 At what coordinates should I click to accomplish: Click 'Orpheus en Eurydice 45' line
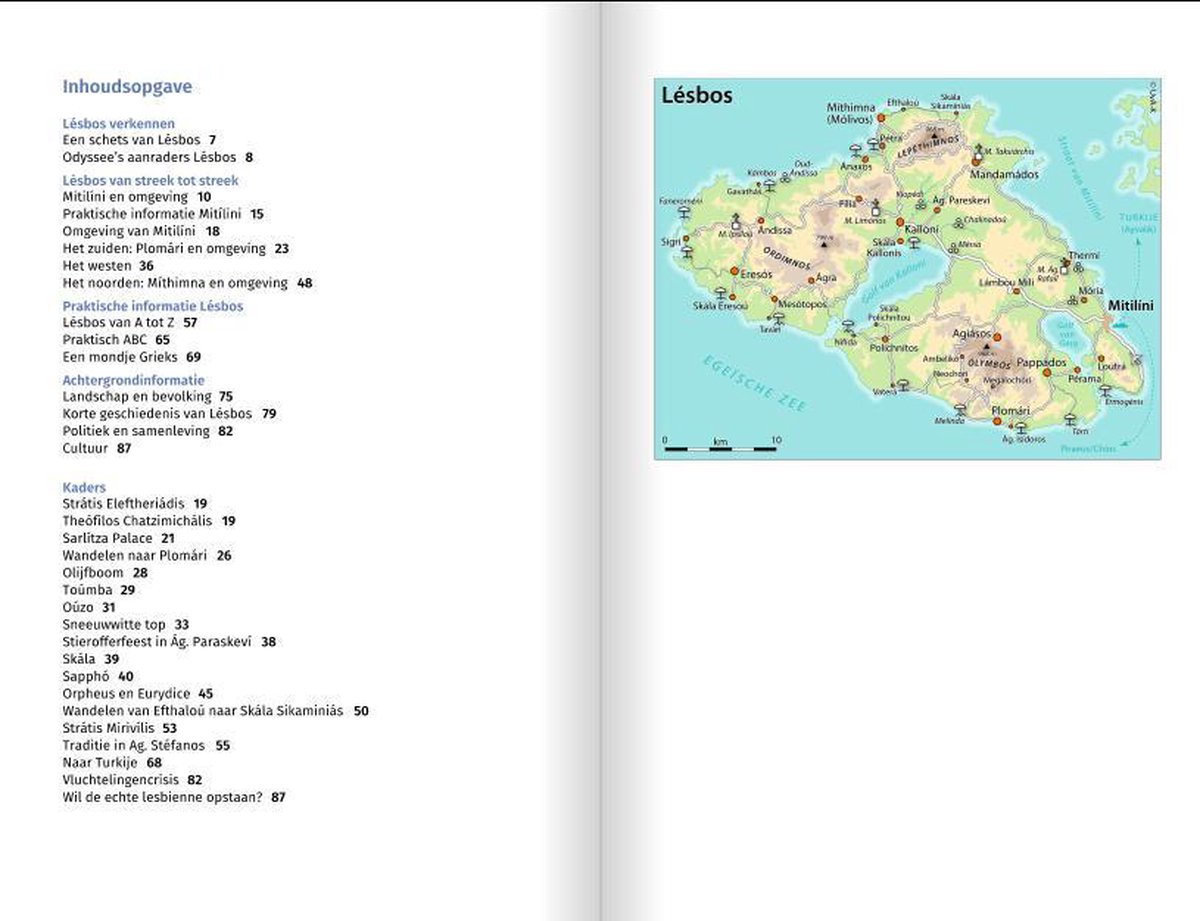(x=138, y=693)
